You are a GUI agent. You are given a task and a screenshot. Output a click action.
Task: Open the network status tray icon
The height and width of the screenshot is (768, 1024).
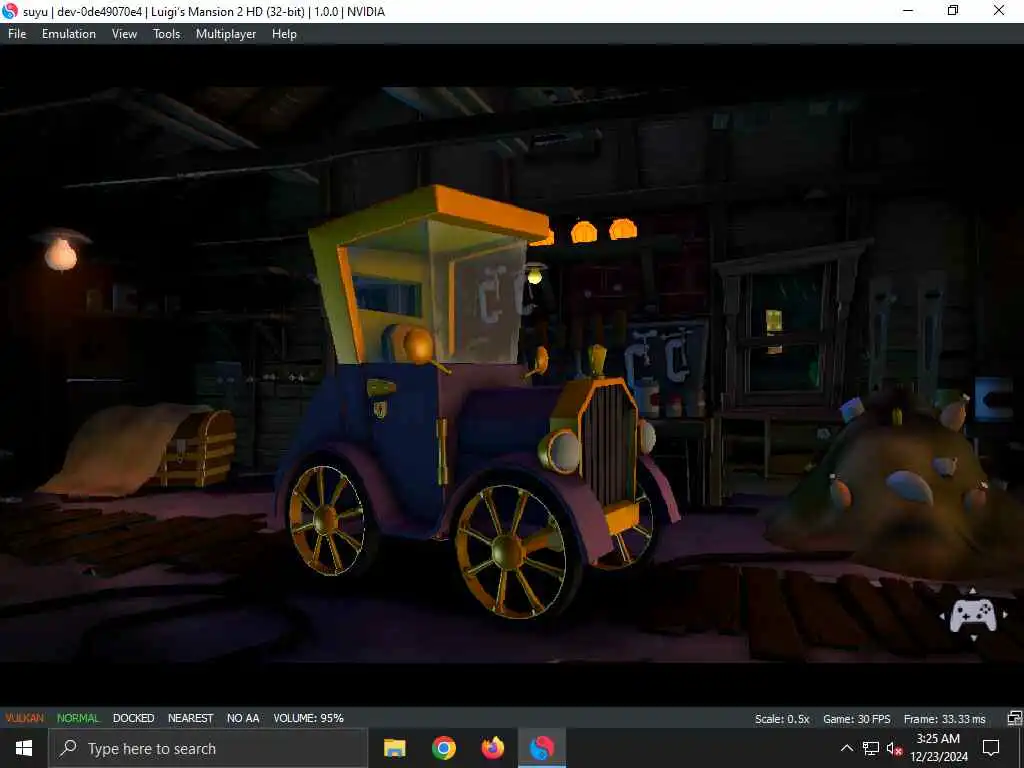click(x=871, y=748)
